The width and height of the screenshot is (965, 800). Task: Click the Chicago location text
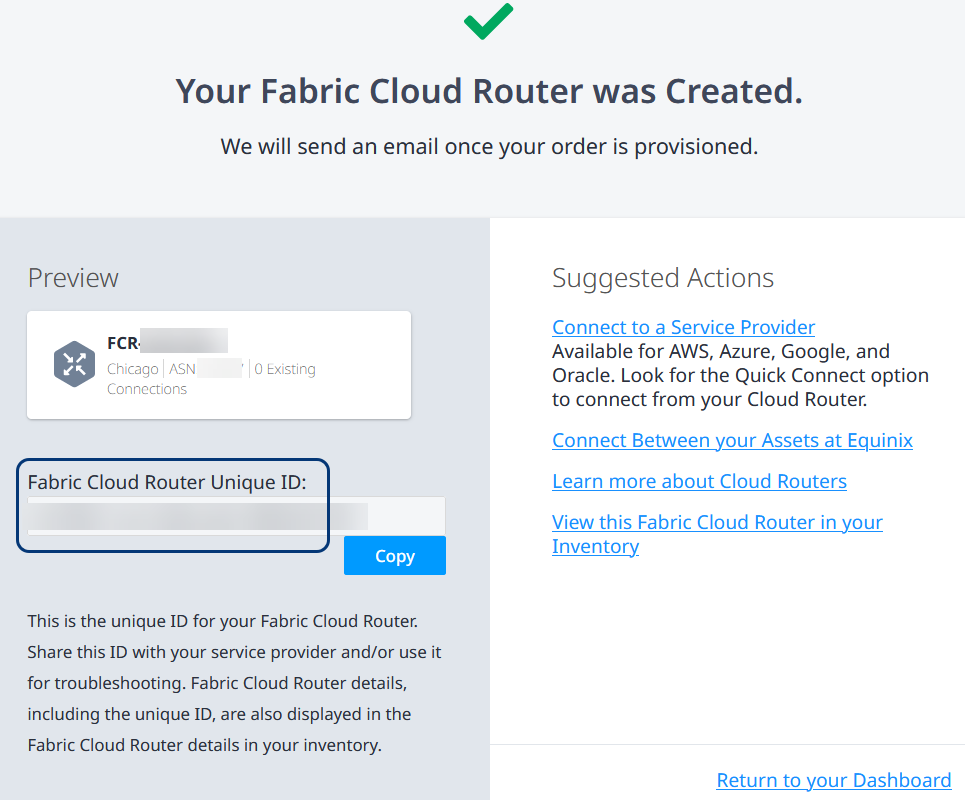tap(133, 369)
